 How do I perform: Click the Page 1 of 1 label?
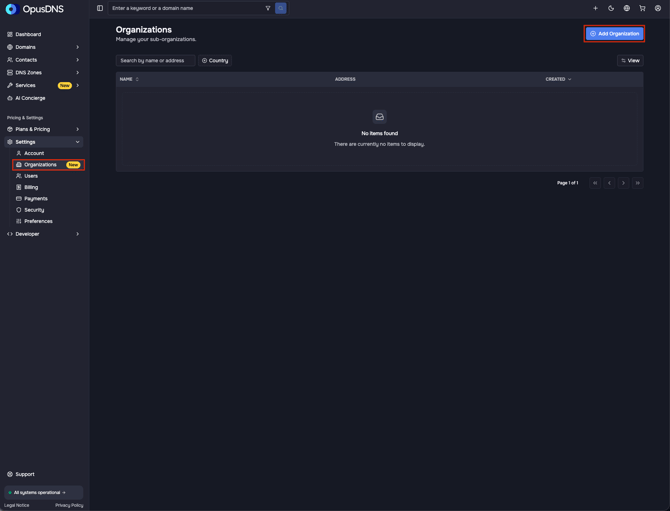567,183
